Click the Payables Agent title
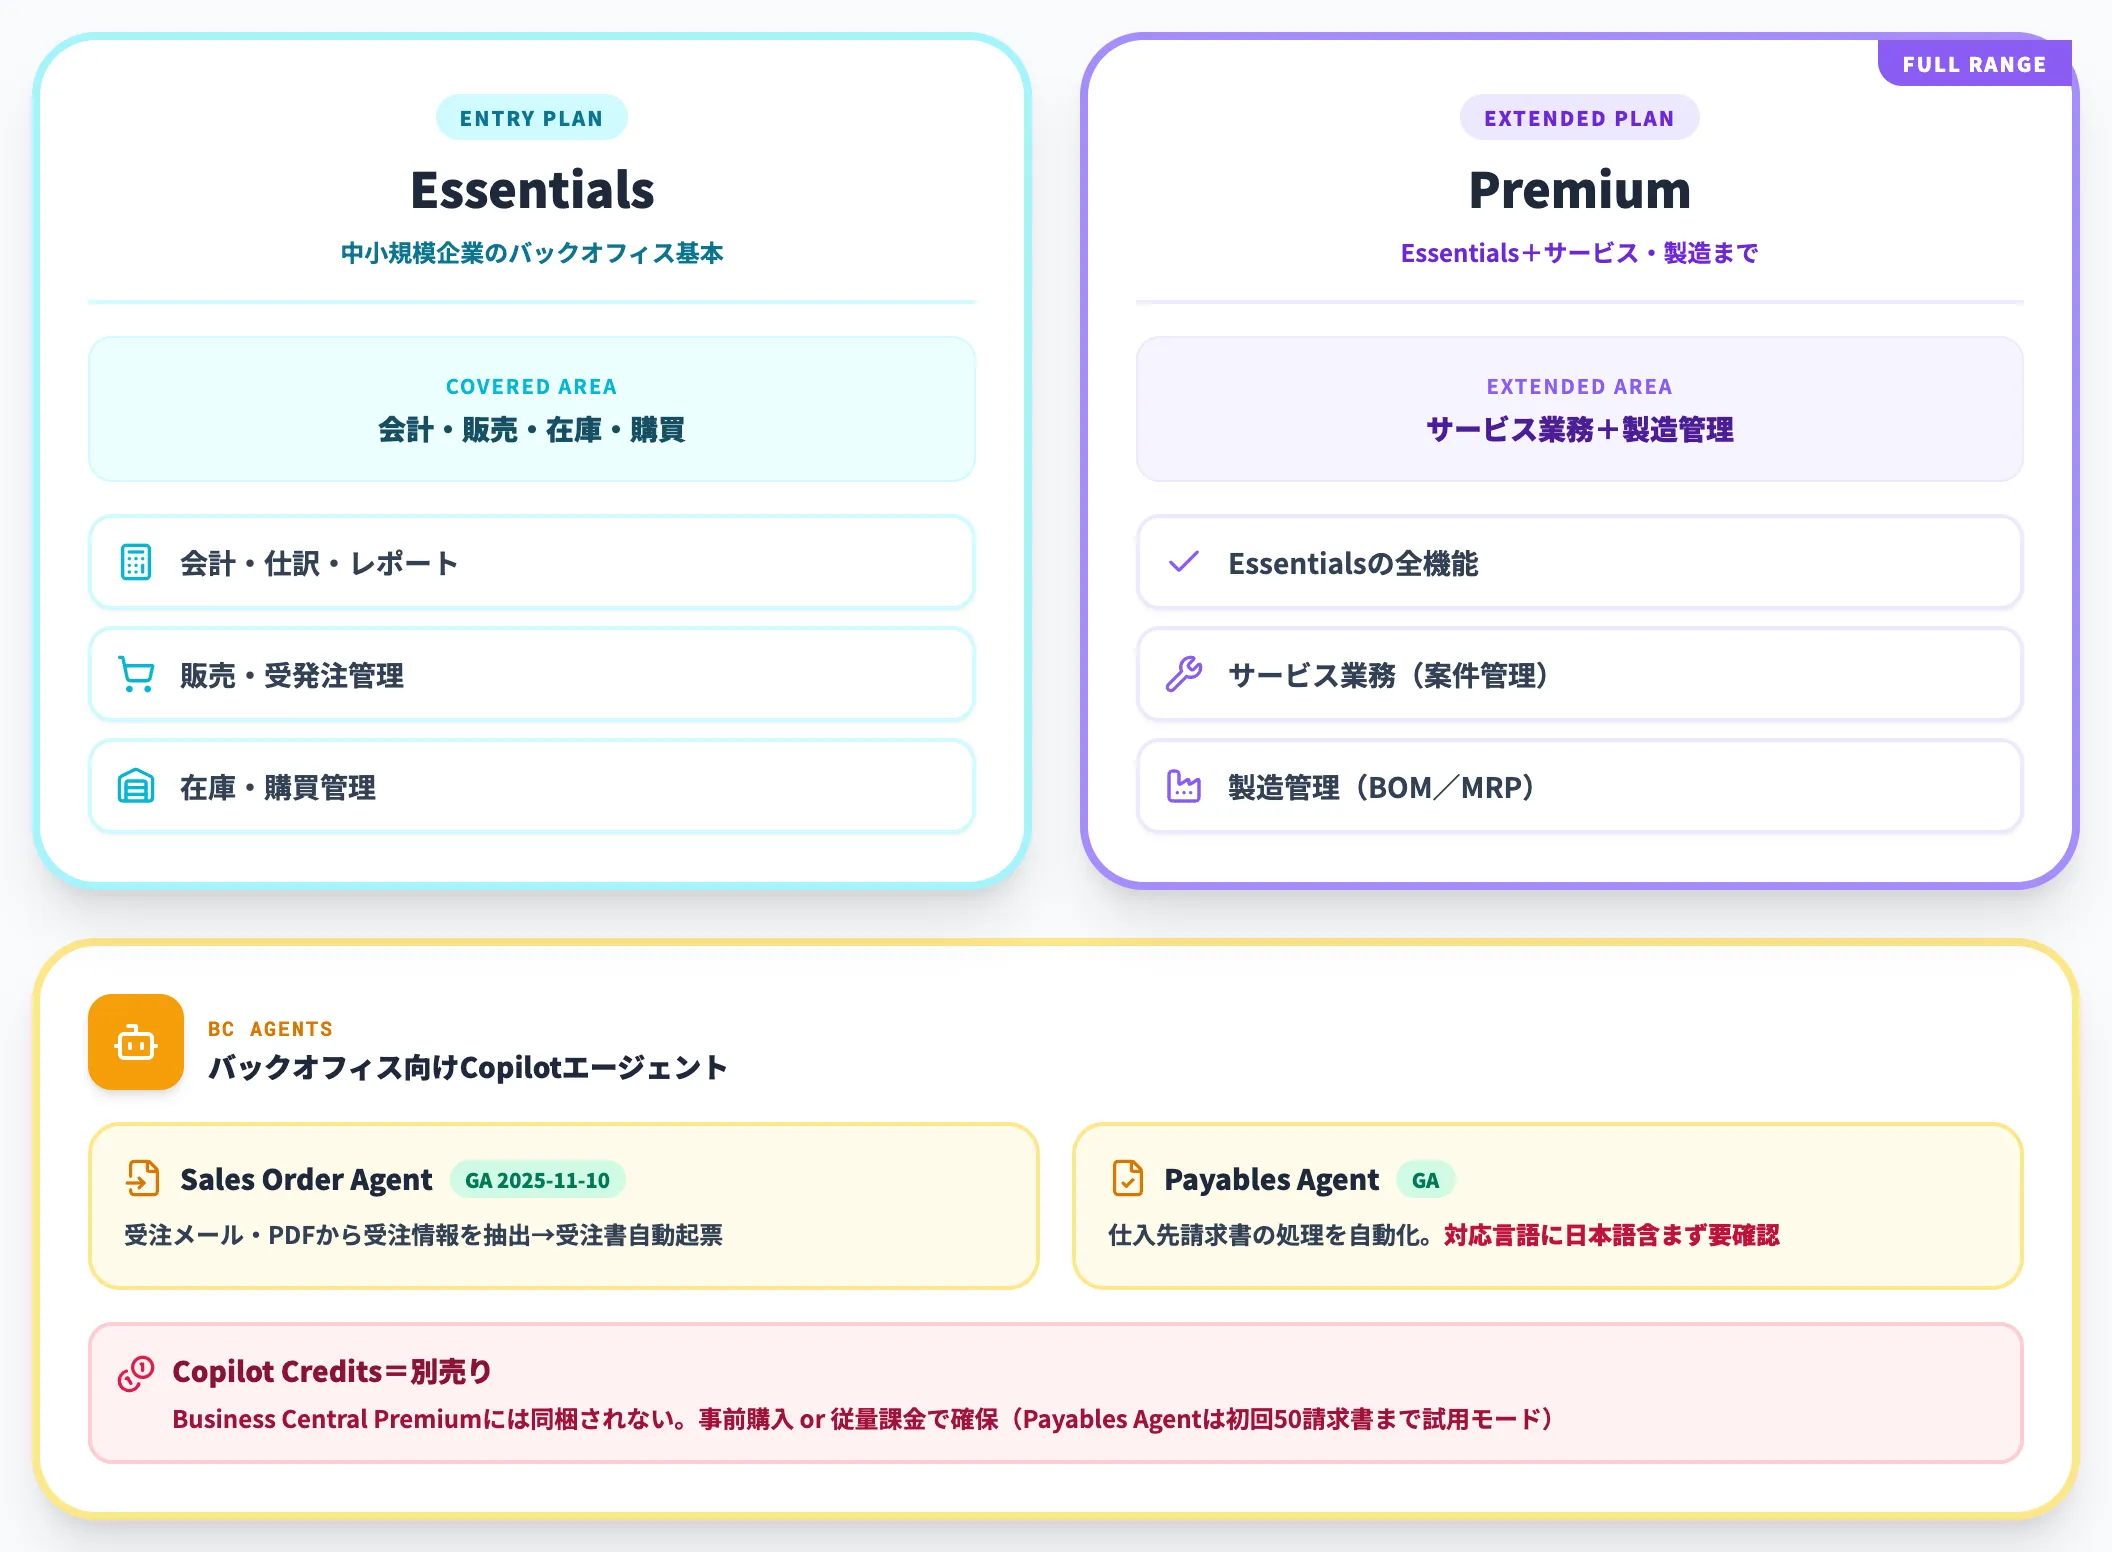 [x=1271, y=1180]
